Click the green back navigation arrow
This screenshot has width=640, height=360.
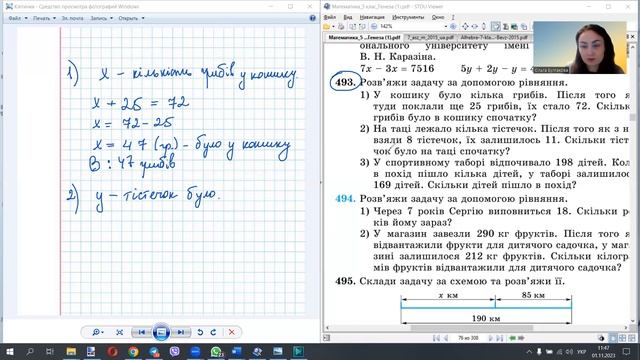pyautogui.click(x=512, y=338)
